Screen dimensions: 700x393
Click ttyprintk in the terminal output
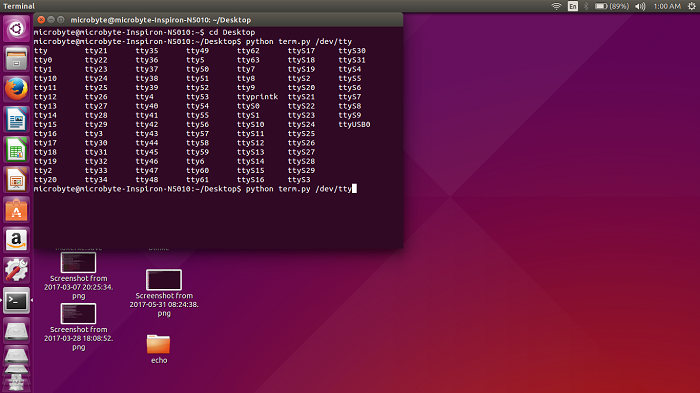tap(257, 97)
